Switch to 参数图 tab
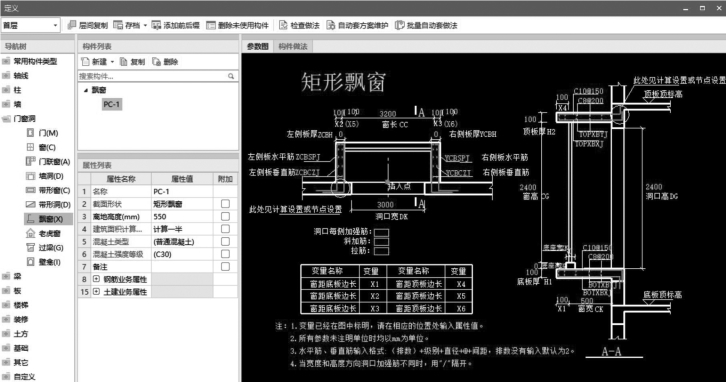Screen dimensions: 726x382 tap(257, 46)
